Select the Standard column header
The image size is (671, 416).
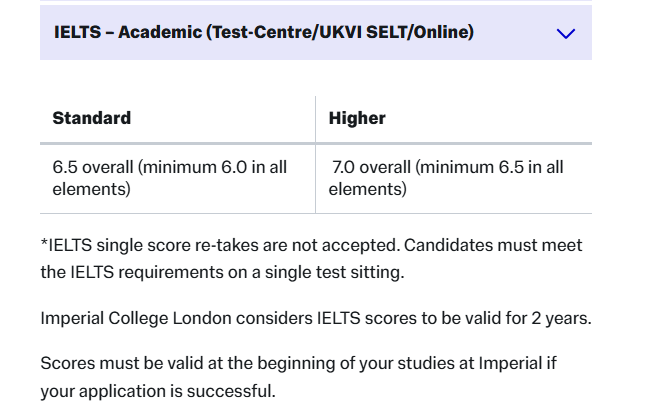(x=91, y=118)
